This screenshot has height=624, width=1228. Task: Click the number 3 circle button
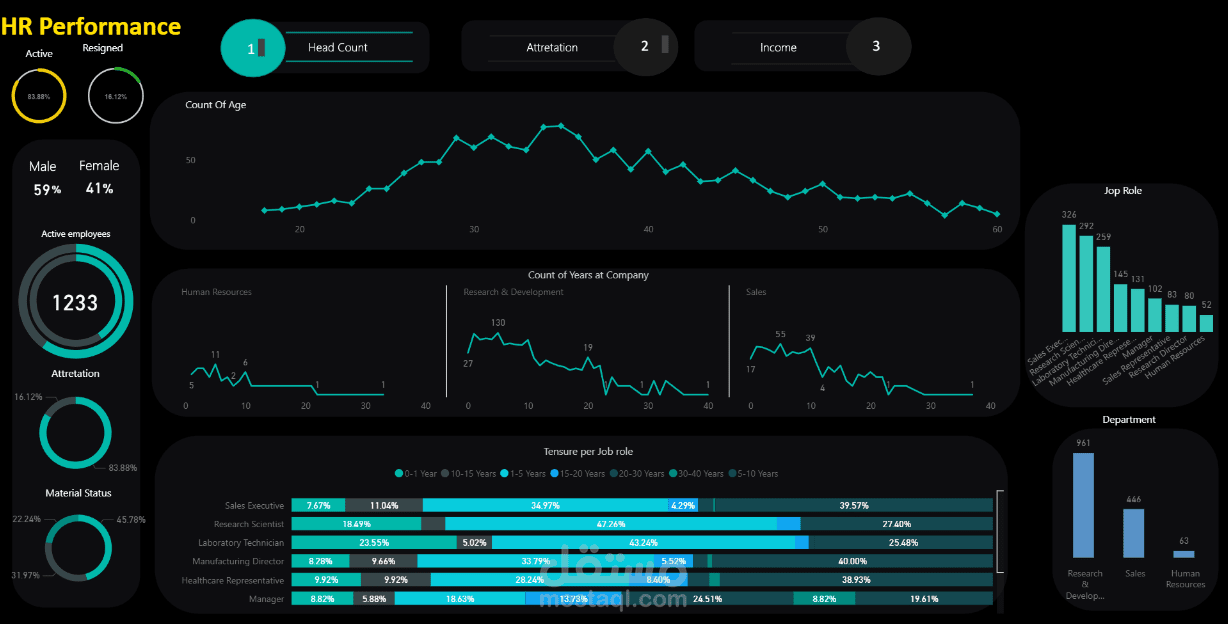click(877, 46)
